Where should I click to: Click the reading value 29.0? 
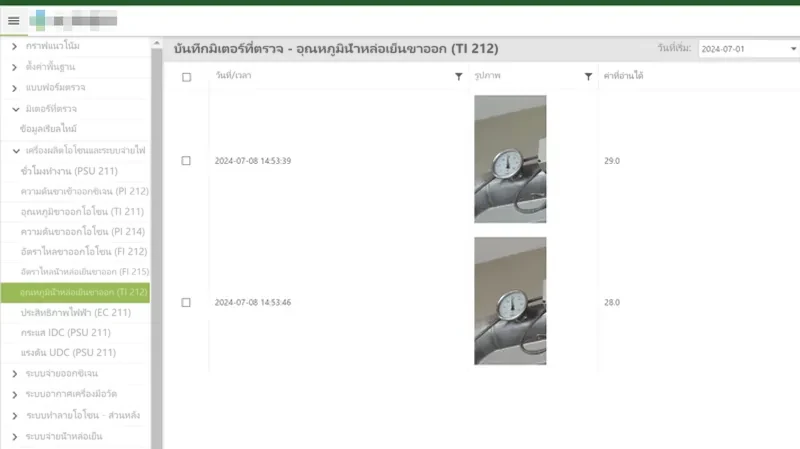[x=612, y=161]
